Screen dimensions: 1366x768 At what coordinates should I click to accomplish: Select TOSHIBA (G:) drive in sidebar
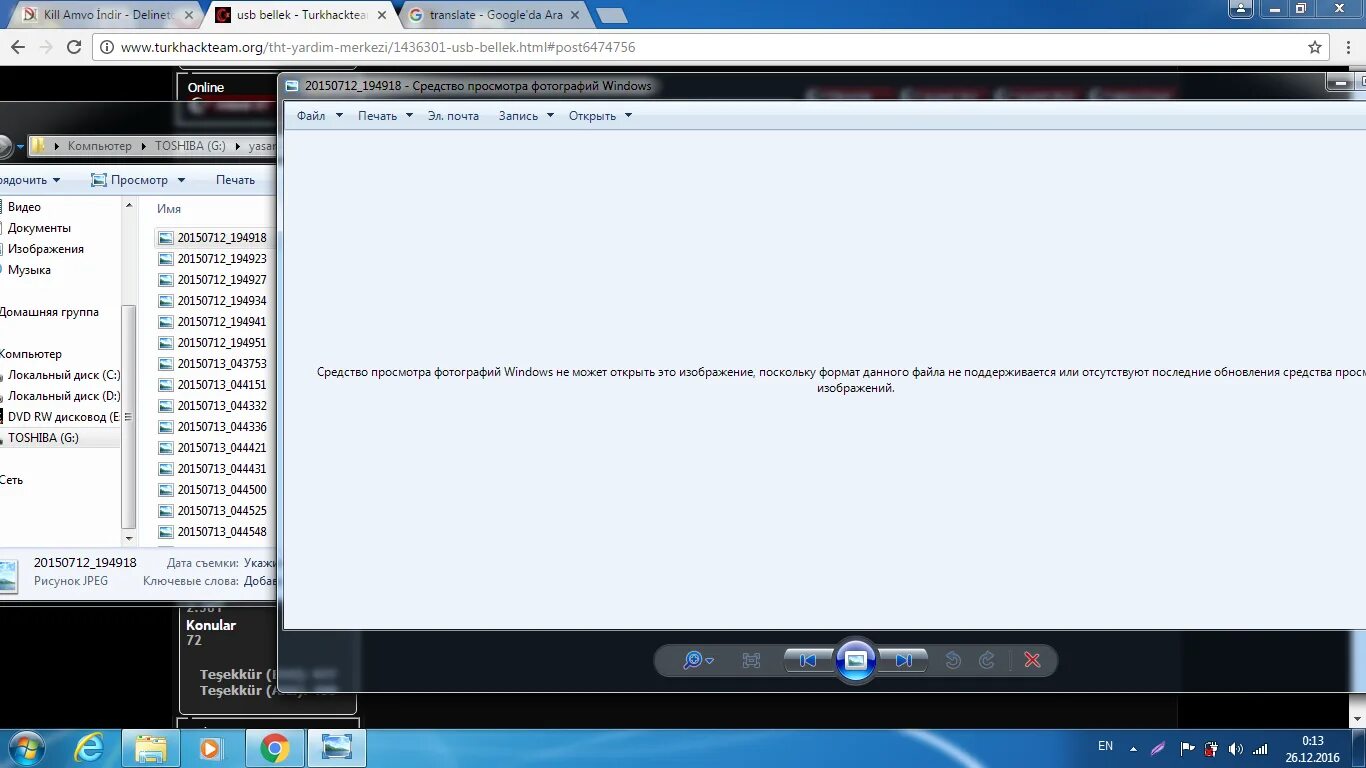43,438
